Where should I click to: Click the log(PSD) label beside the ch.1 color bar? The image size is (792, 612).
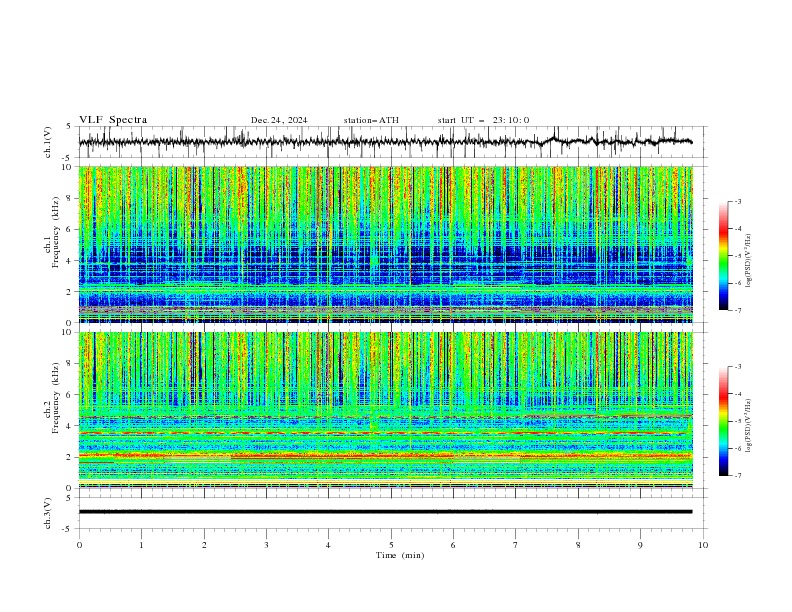pos(749,261)
